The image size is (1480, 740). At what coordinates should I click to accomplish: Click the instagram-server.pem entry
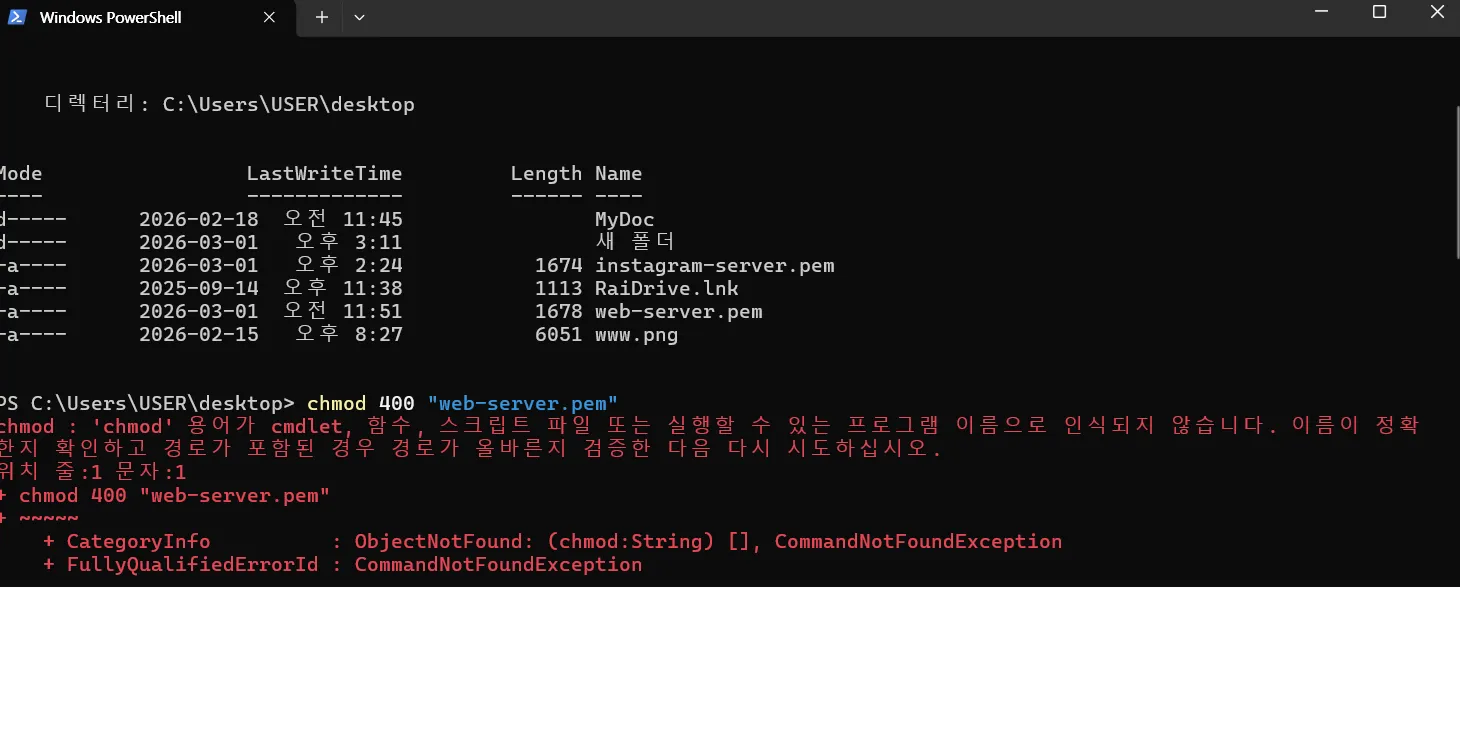(x=715, y=264)
